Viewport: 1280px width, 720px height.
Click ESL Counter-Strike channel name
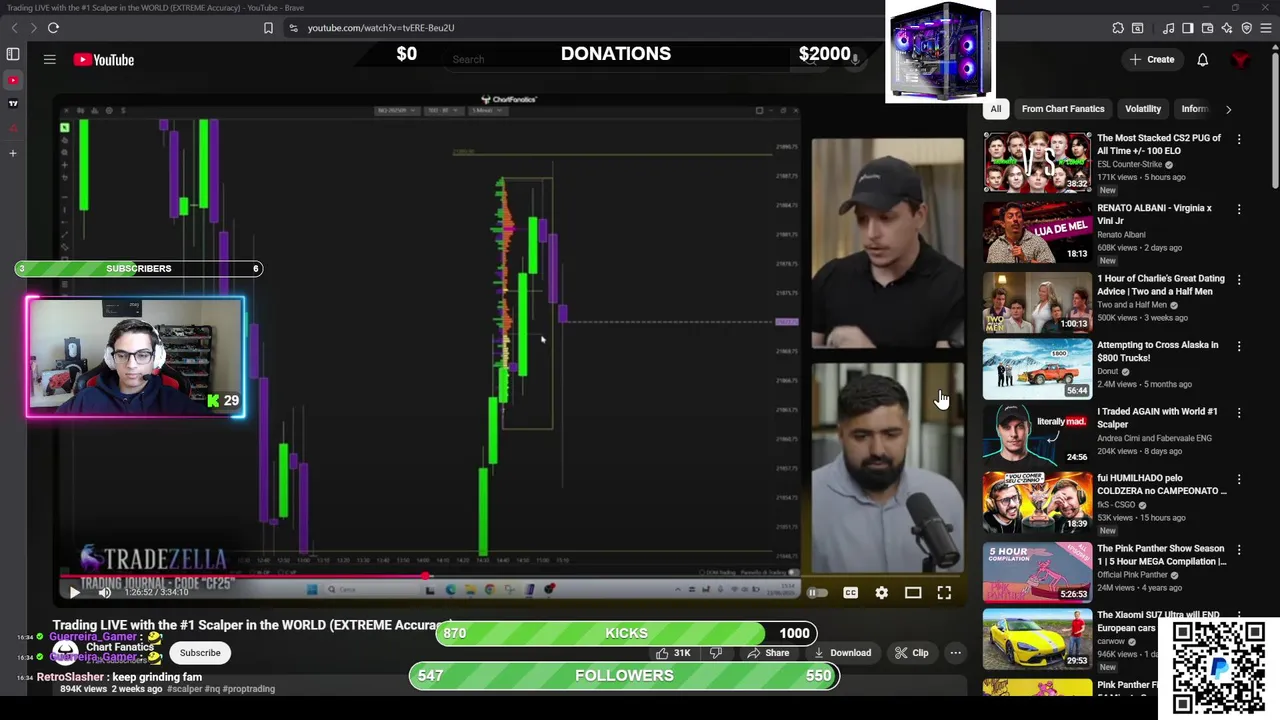[x=1129, y=164]
